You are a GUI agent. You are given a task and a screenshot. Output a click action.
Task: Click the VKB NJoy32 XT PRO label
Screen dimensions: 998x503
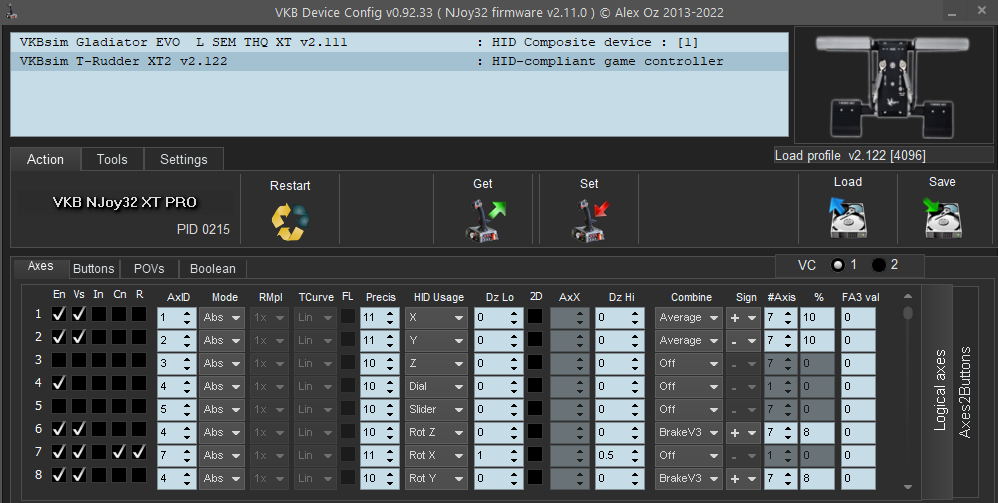(125, 202)
